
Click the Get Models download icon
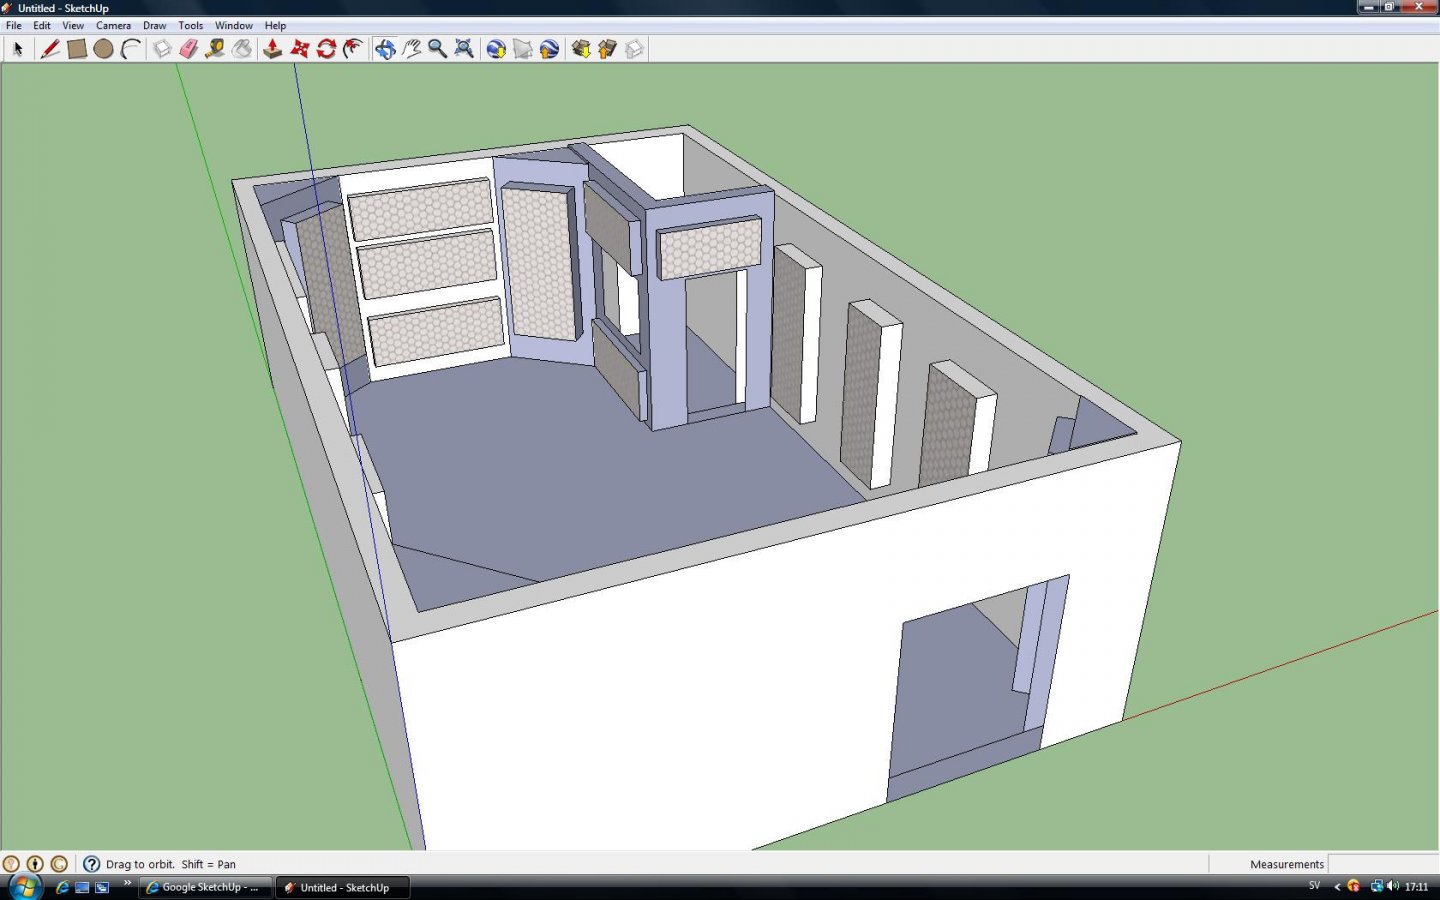click(x=581, y=48)
